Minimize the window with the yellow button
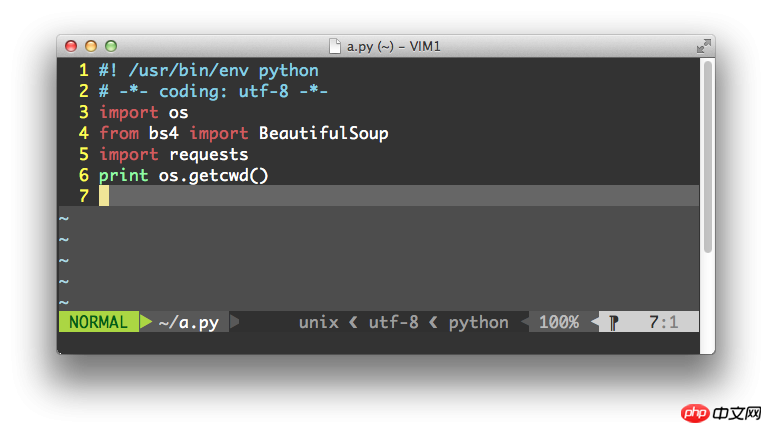 pyautogui.click(x=91, y=46)
